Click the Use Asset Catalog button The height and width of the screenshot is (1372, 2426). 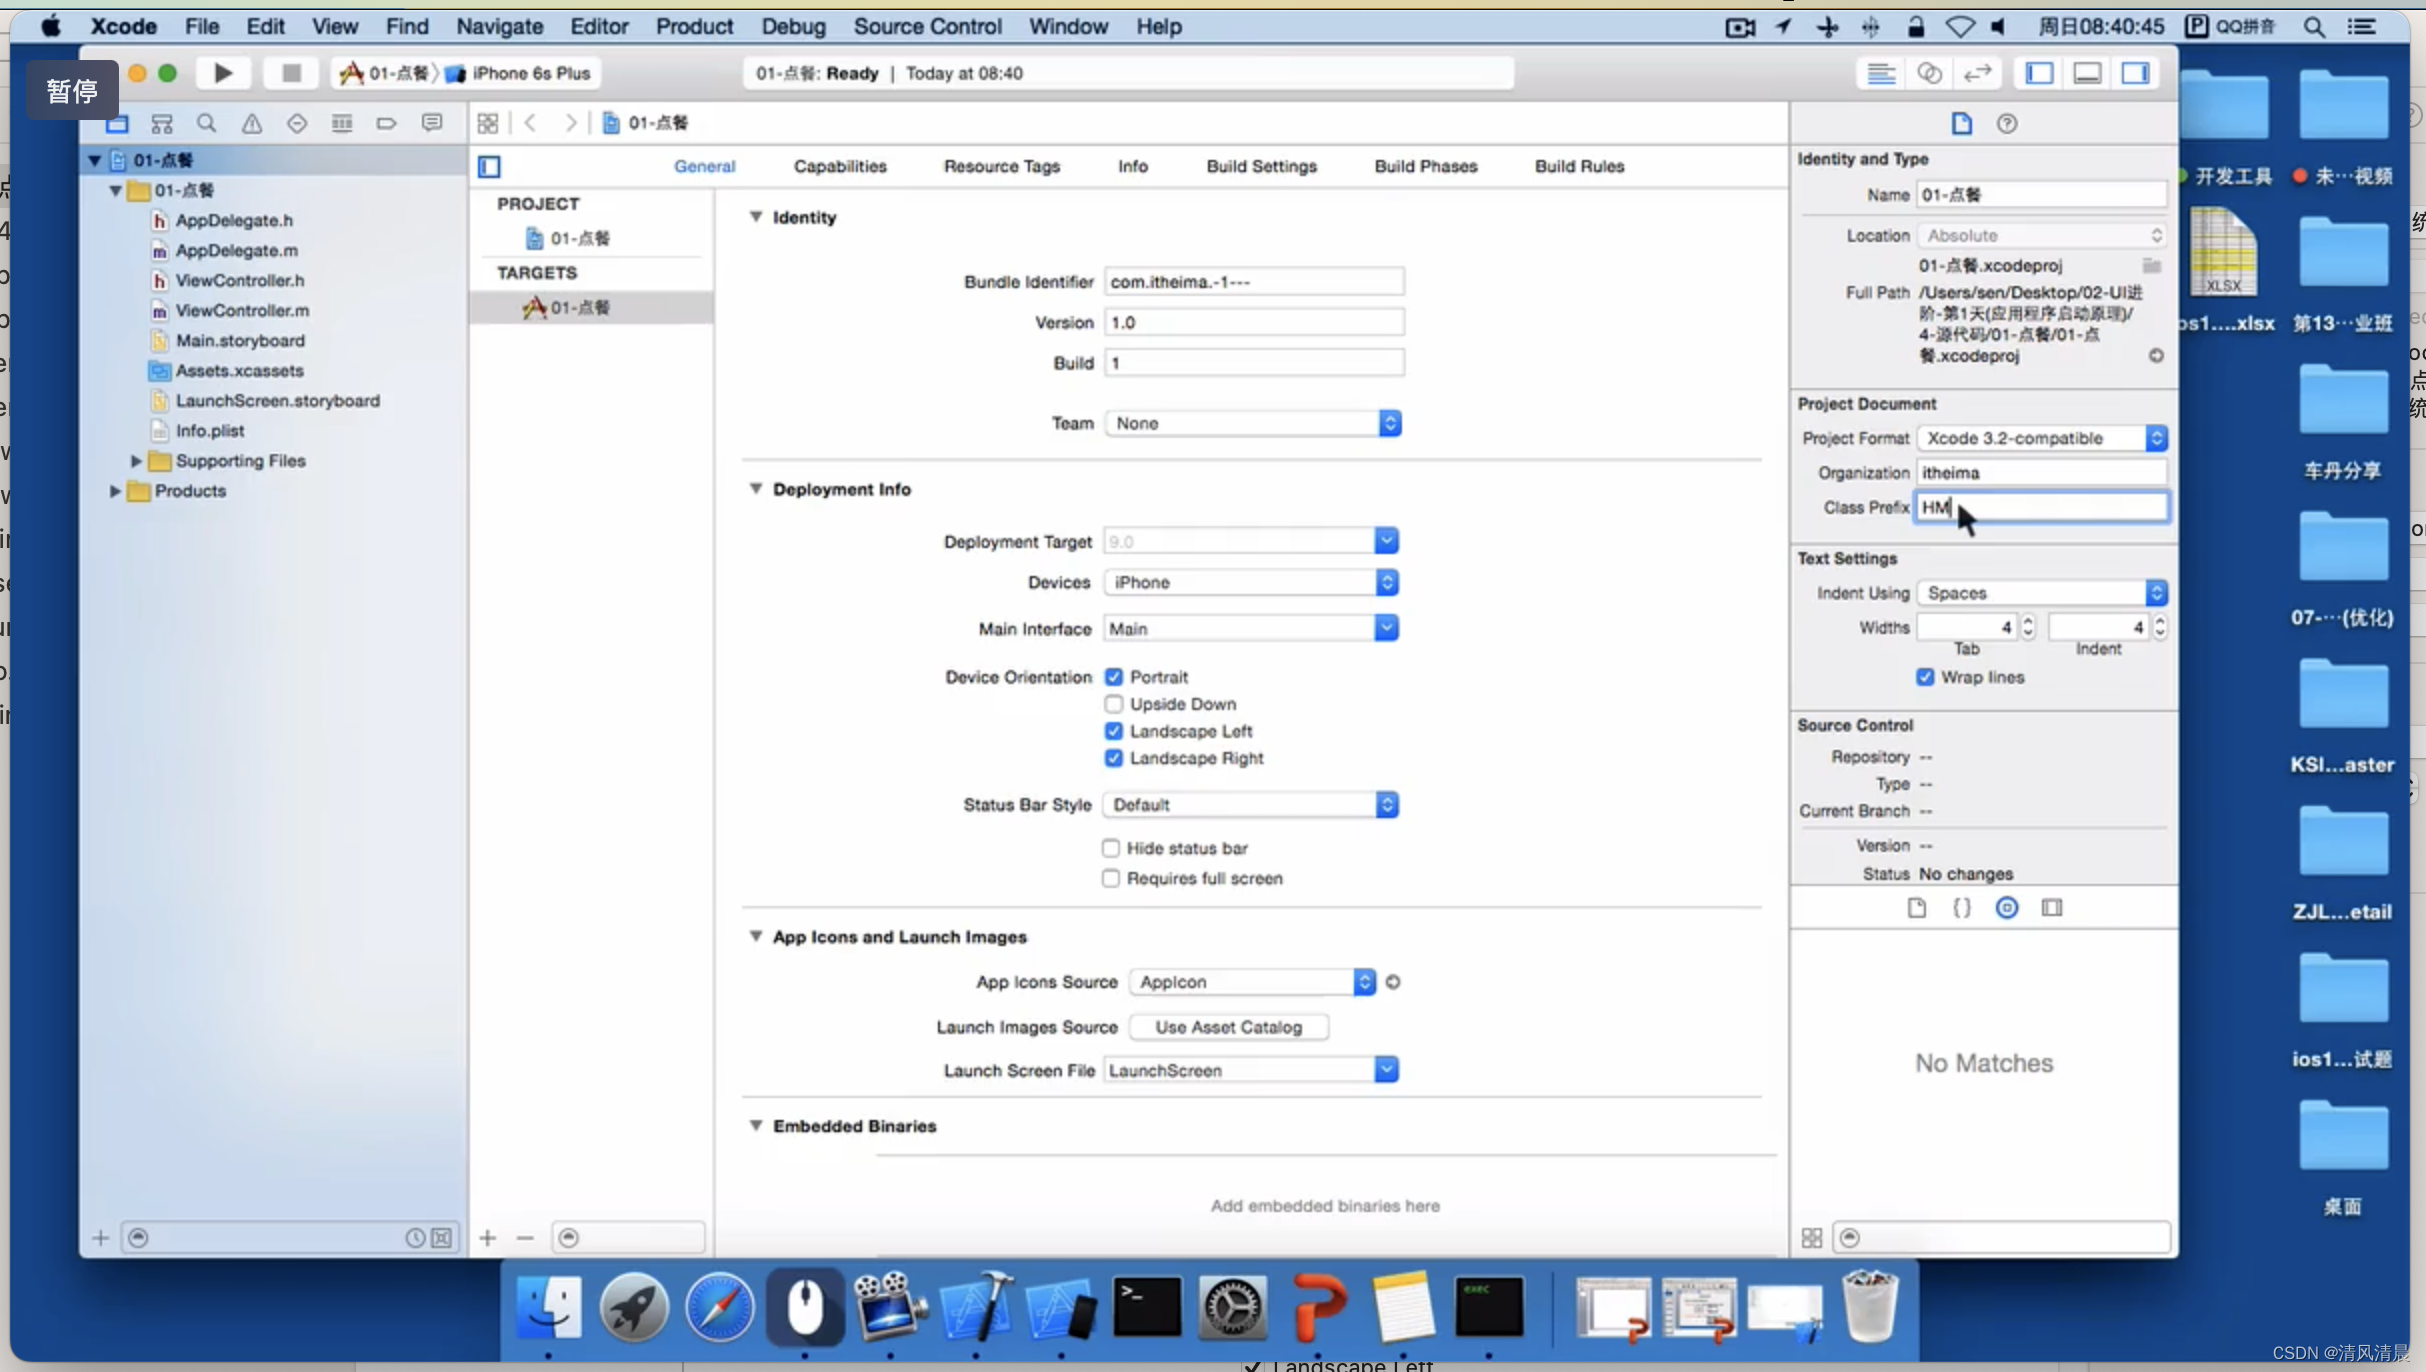coord(1229,1027)
